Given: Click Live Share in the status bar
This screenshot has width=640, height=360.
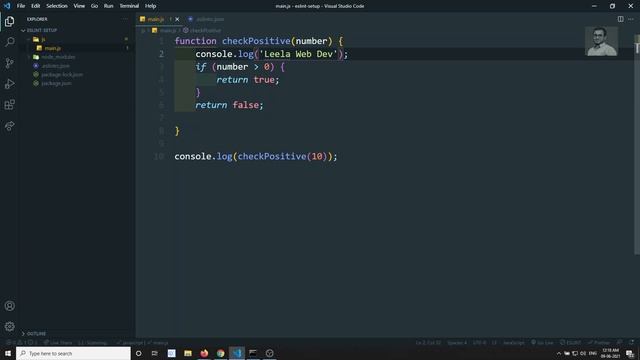Looking at the screenshot, I should [58, 343].
